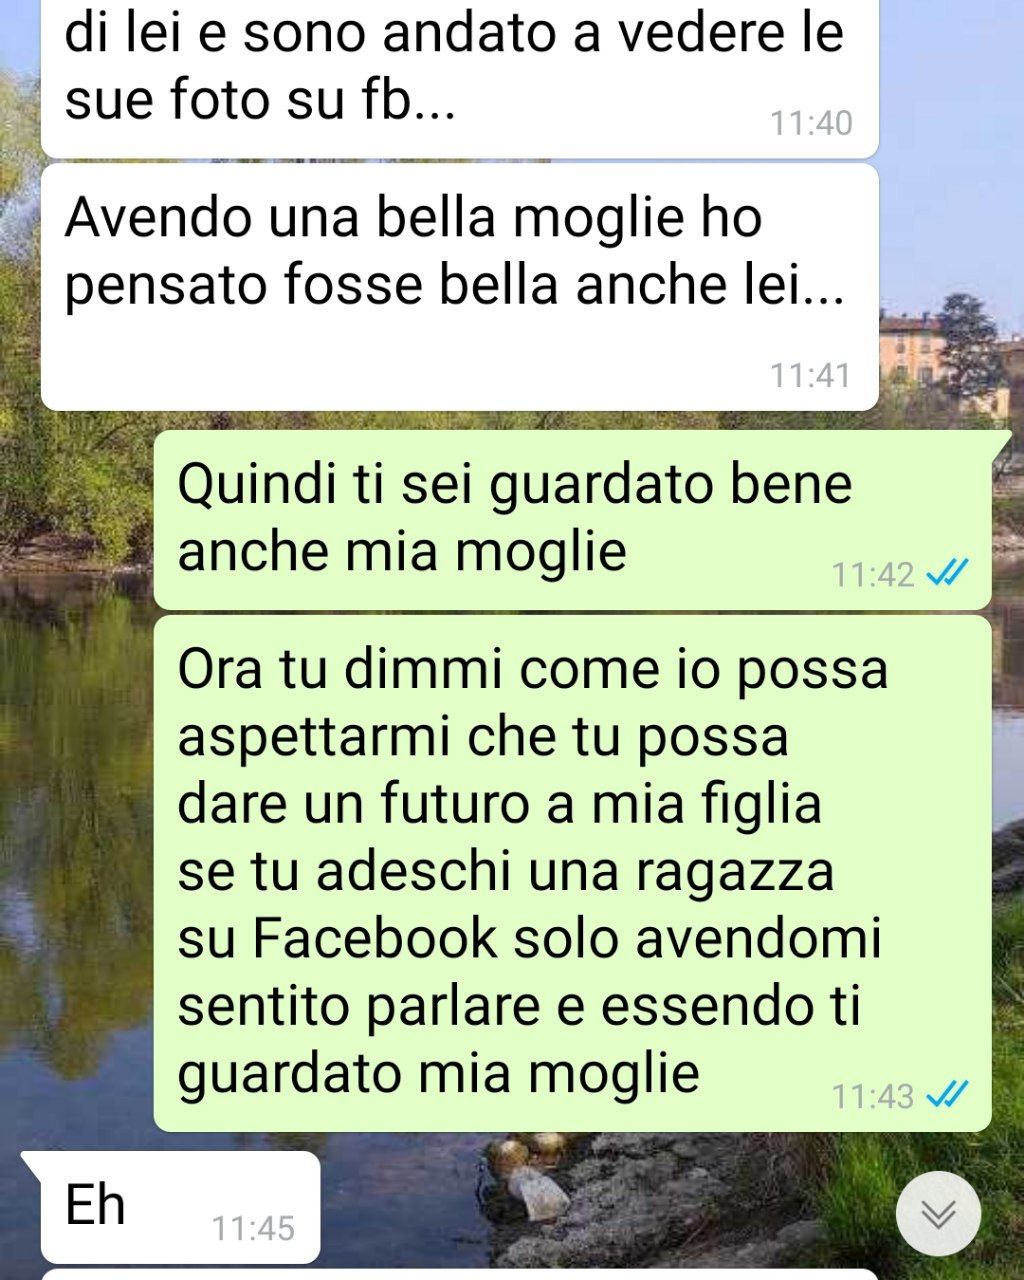Viewport: 1024px width, 1280px height.
Task: Tap the word 'Facebook' in the green message
Action: [375, 938]
